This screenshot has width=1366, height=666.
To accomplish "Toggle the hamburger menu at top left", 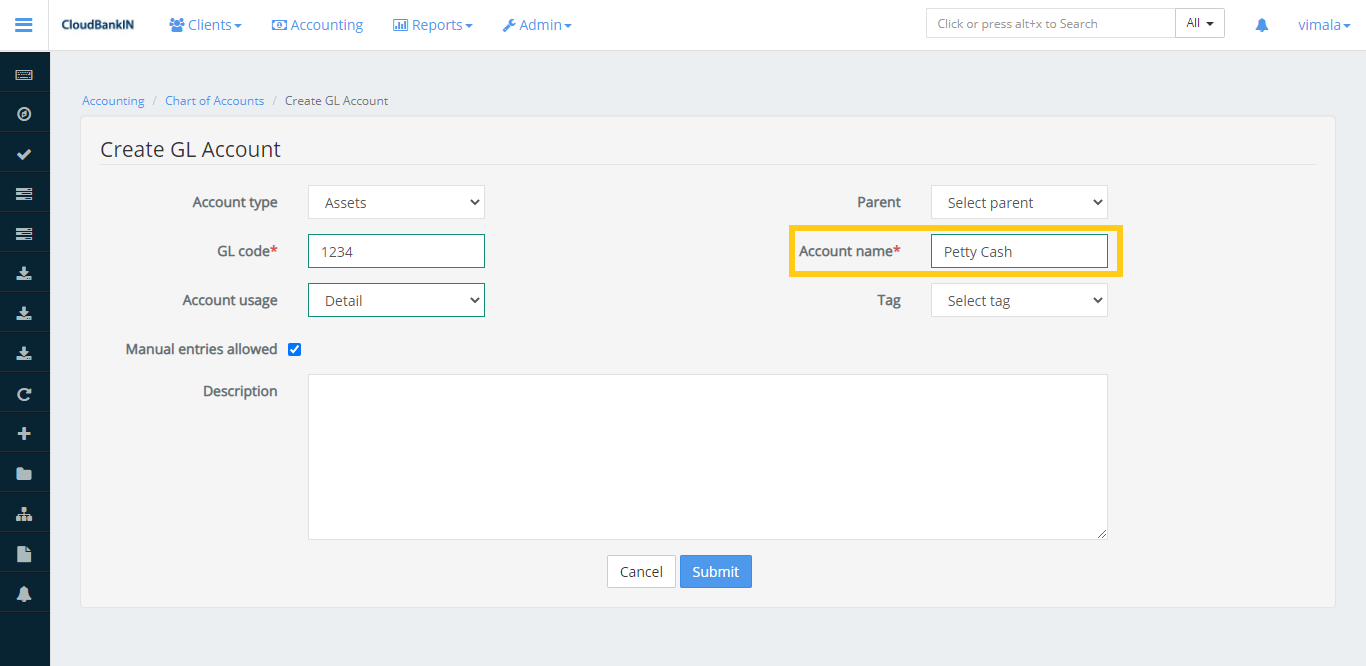I will click(24, 24).
